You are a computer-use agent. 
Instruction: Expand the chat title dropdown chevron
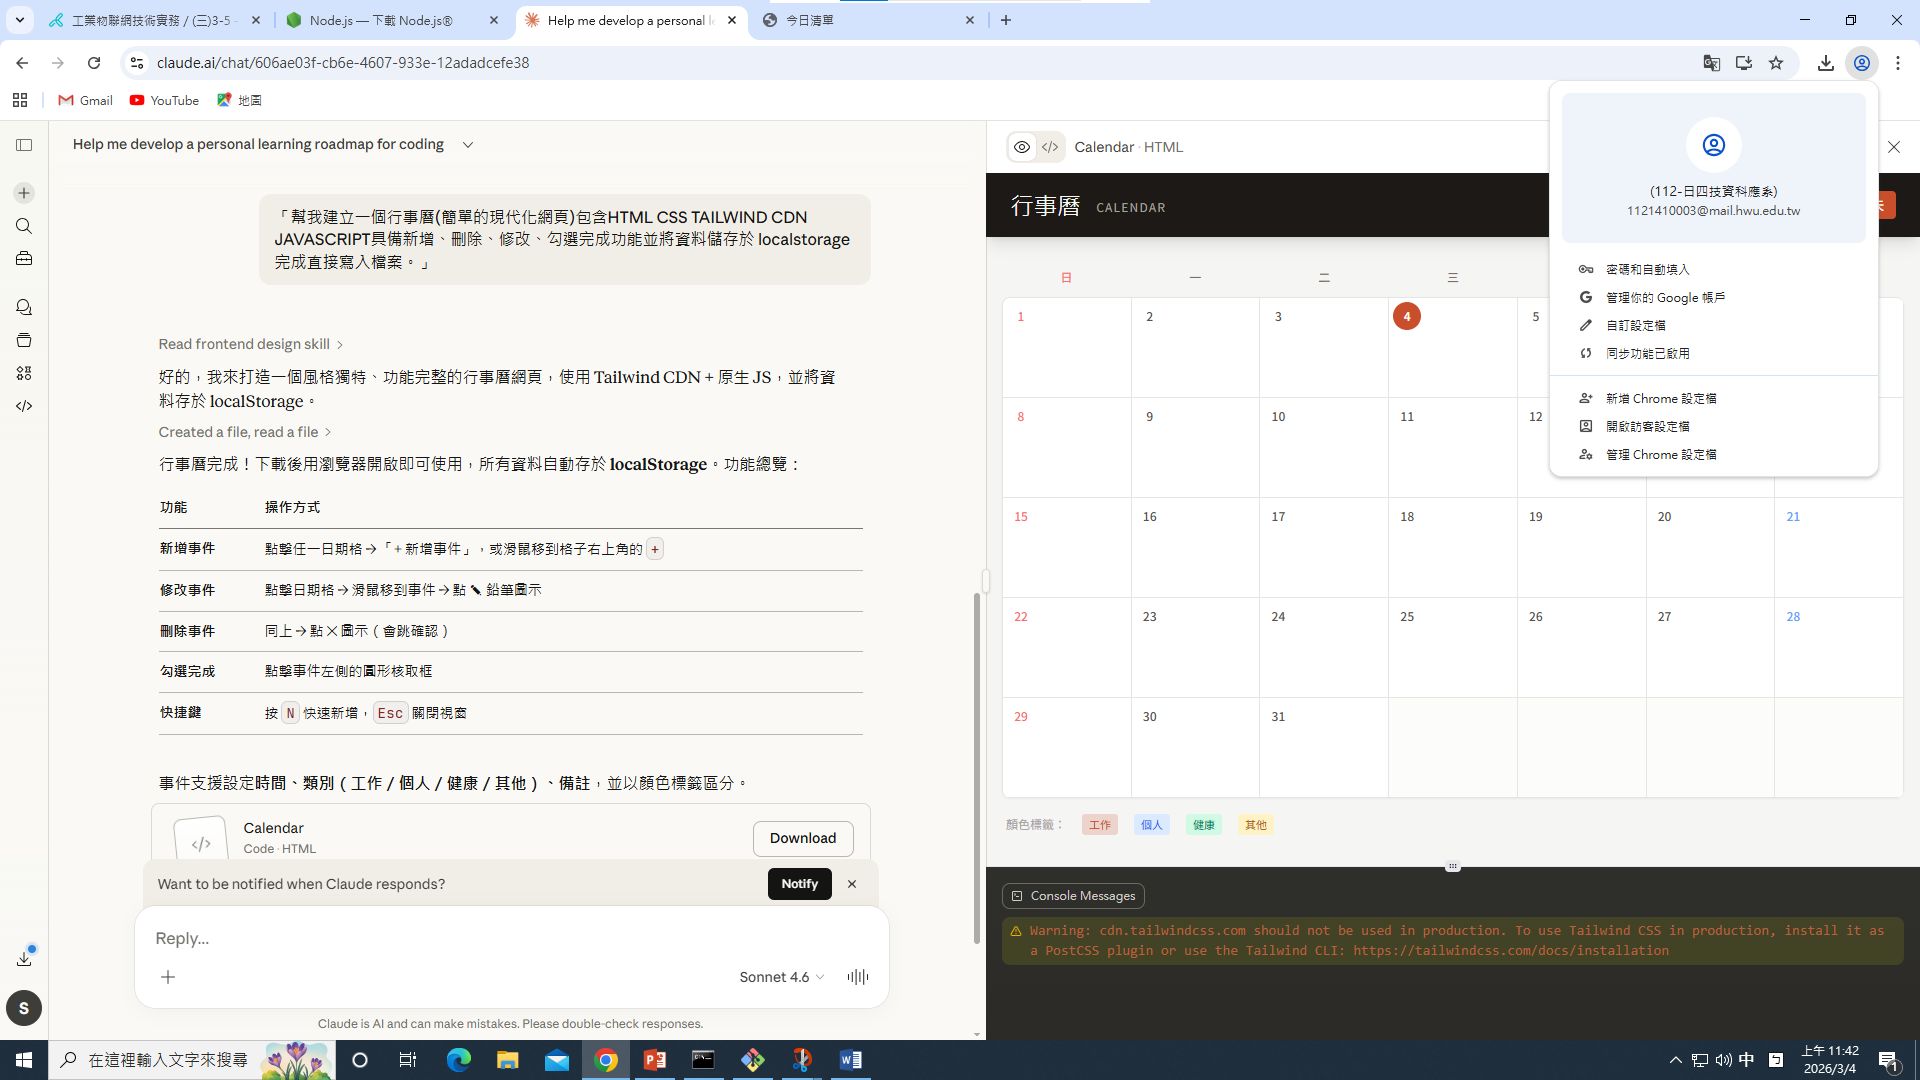click(x=467, y=145)
